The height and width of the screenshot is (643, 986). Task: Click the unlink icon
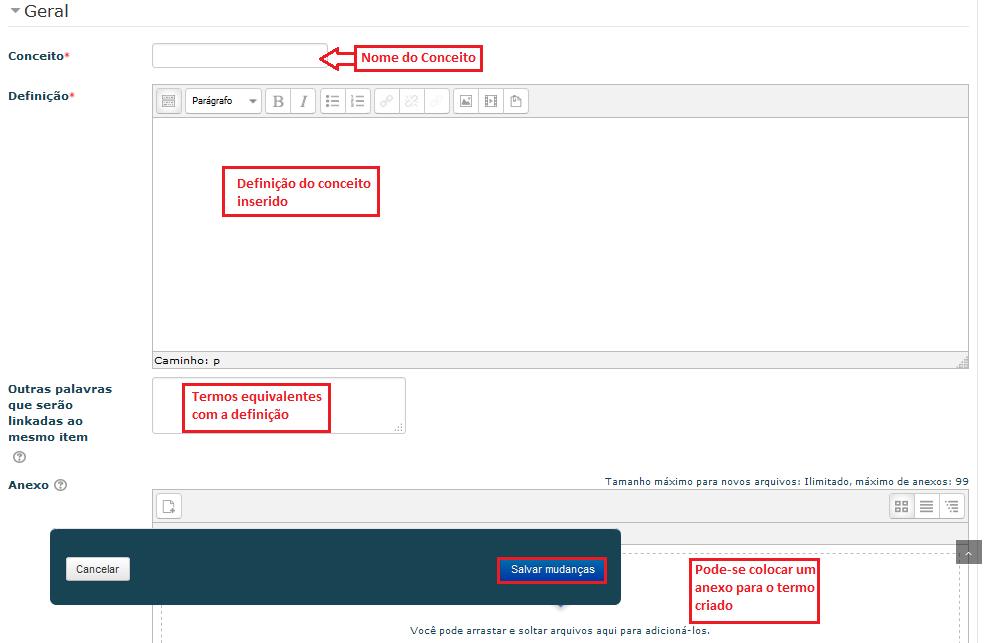click(x=412, y=101)
